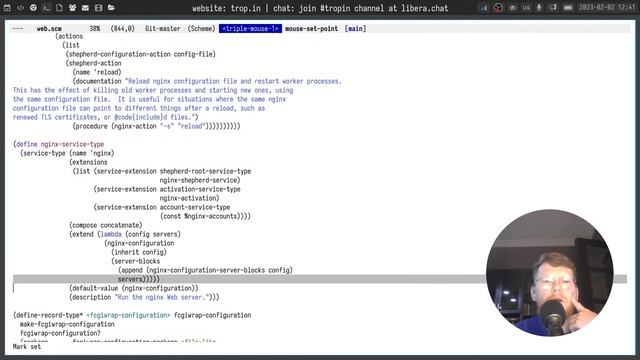Click the screen share eye tray icon
Screen dimensions: 640x360
pos(512,8)
